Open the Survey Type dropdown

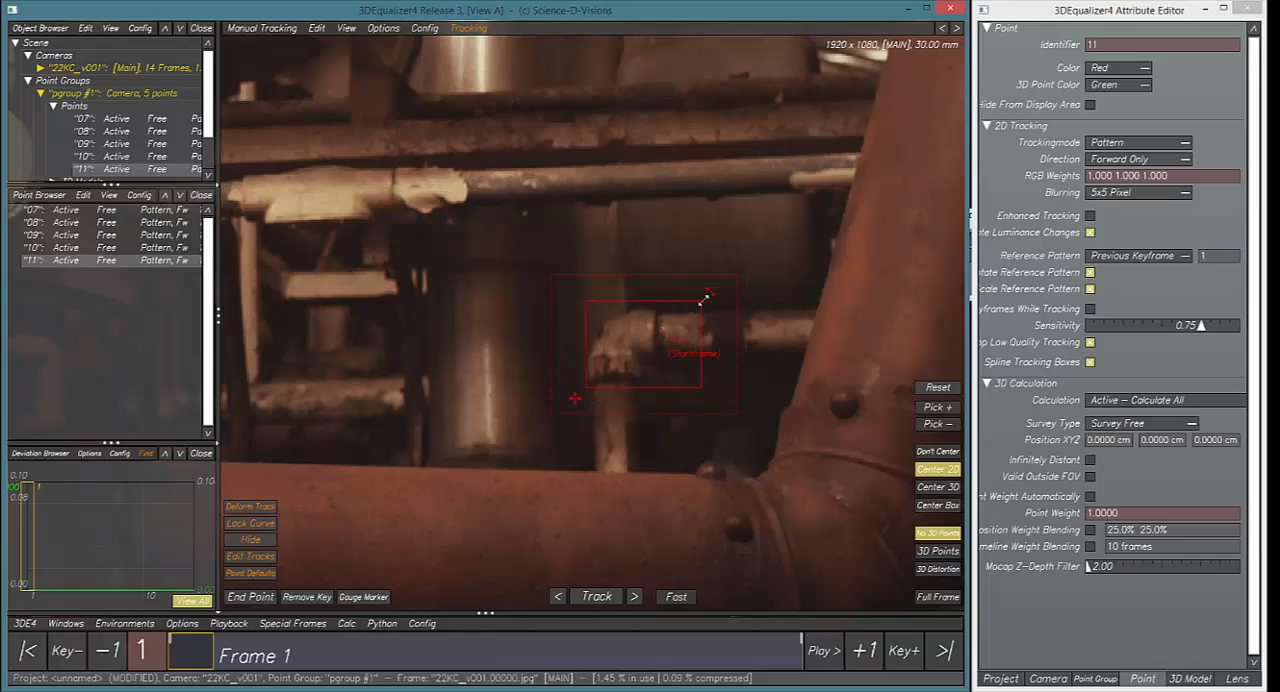[x=1141, y=423]
